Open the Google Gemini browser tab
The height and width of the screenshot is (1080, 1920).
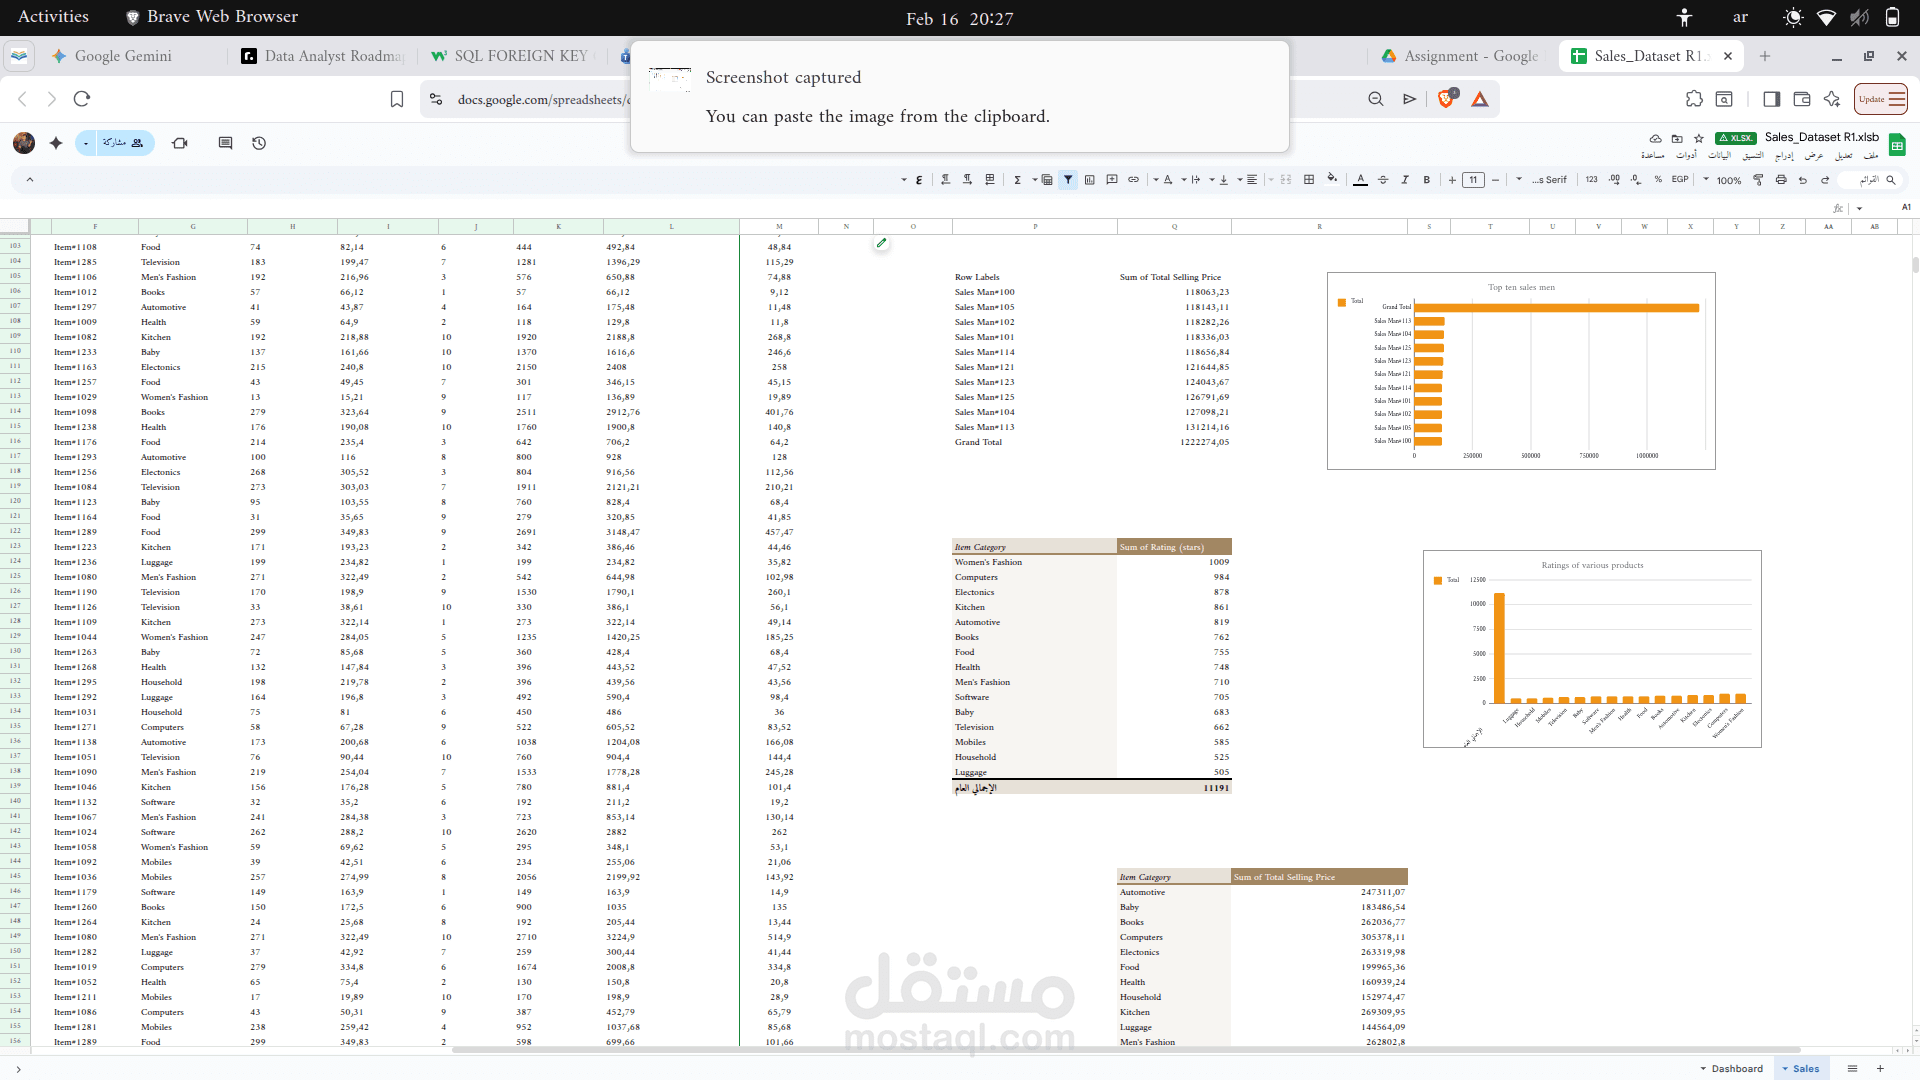click(125, 56)
